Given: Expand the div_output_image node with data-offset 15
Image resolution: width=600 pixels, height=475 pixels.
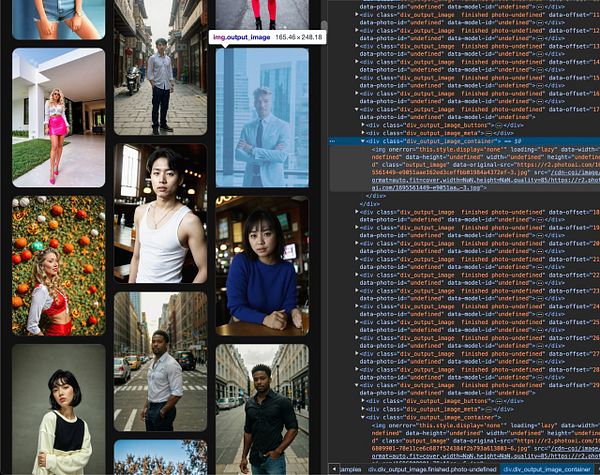Looking at the screenshot, I should click(357, 77).
